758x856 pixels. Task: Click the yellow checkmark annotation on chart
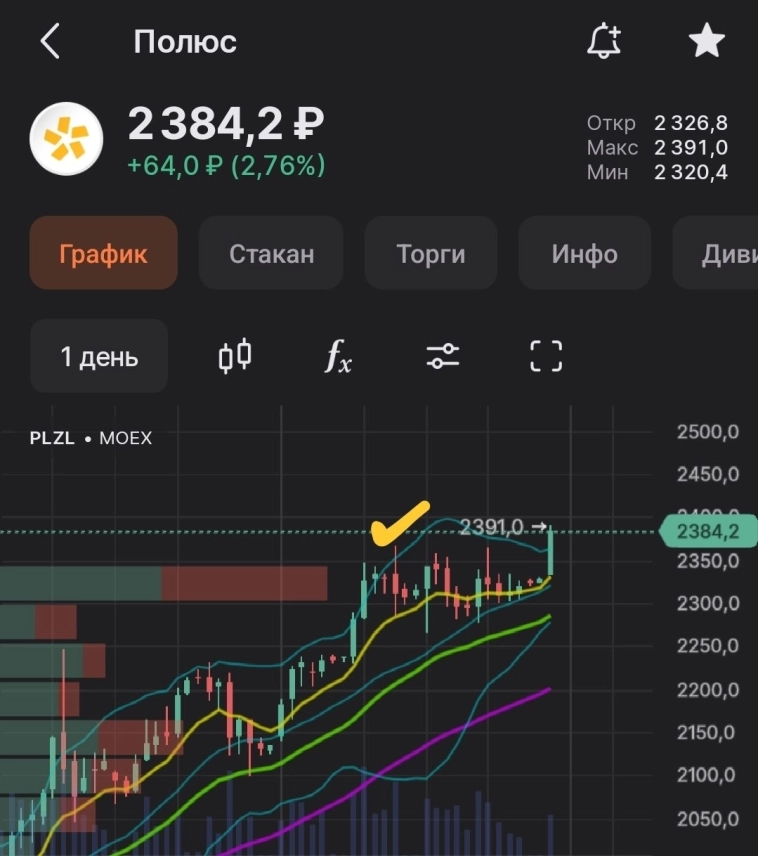point(399,523)
